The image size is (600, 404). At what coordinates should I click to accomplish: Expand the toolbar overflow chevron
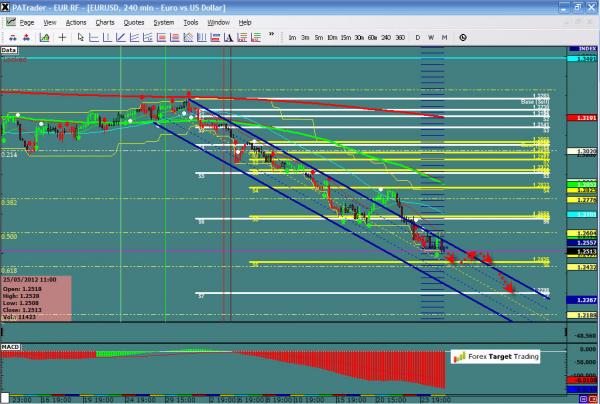270,37
